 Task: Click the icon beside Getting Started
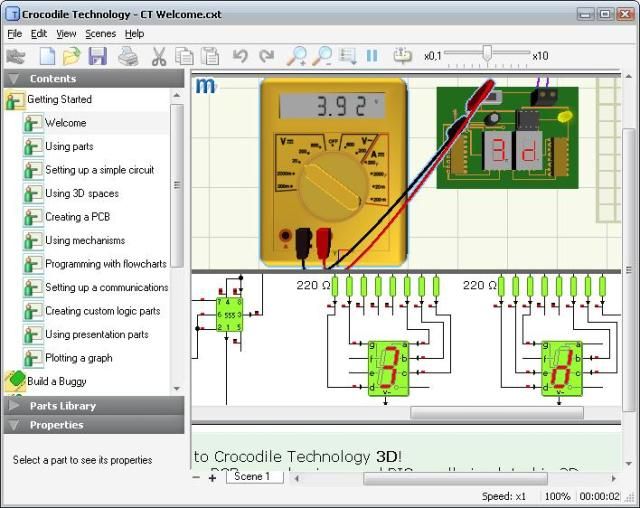[15, 100]
